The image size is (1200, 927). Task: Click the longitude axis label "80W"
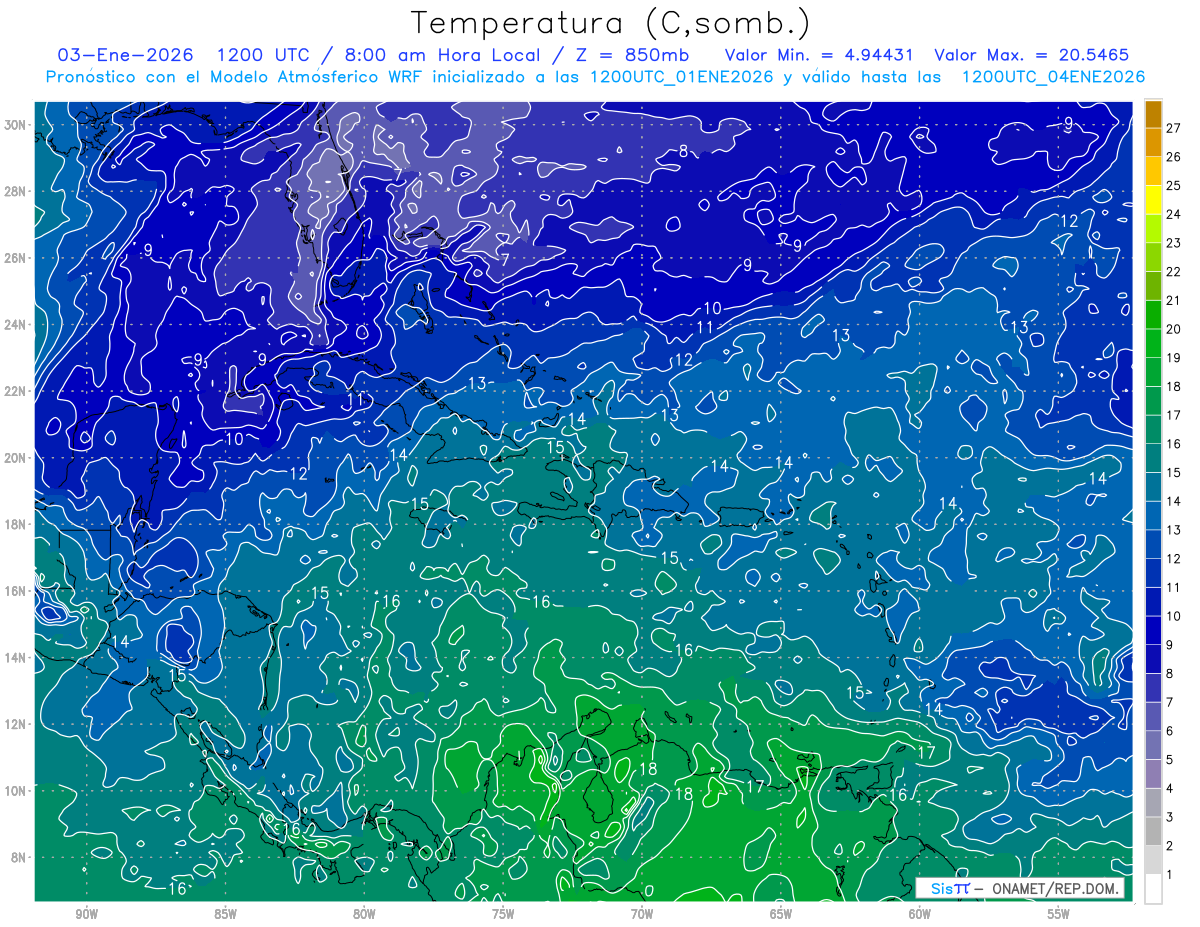pos(364,914)
